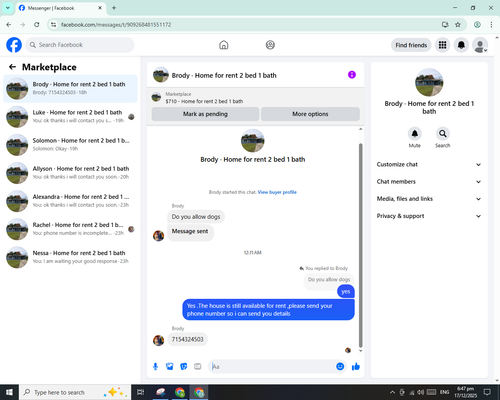Click the blue 'yes' reply bubble
Image resolution: width=500 pixels, height=400 pixels.
[x=346, y=292]
